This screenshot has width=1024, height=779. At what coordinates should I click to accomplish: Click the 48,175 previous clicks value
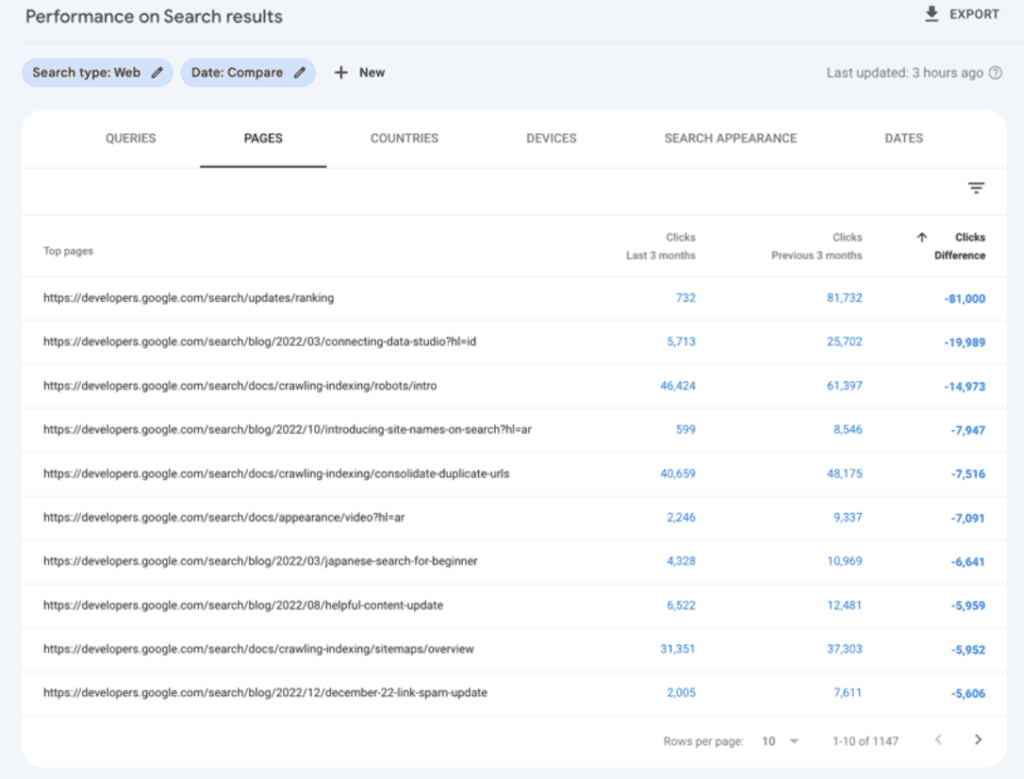click(844, 473)
